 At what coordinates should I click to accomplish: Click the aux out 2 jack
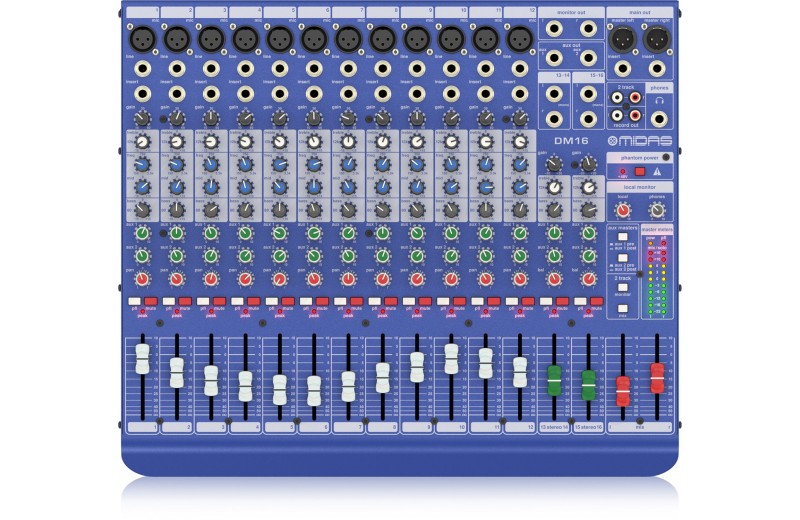tap(589, 58)
